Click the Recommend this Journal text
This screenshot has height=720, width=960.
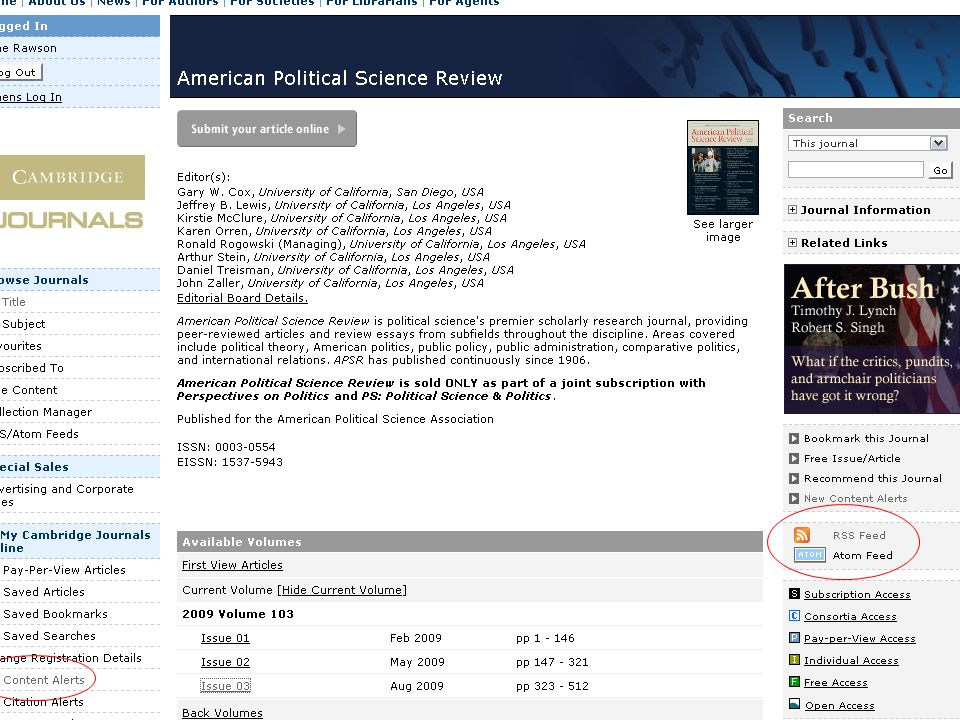coord(872,478)
